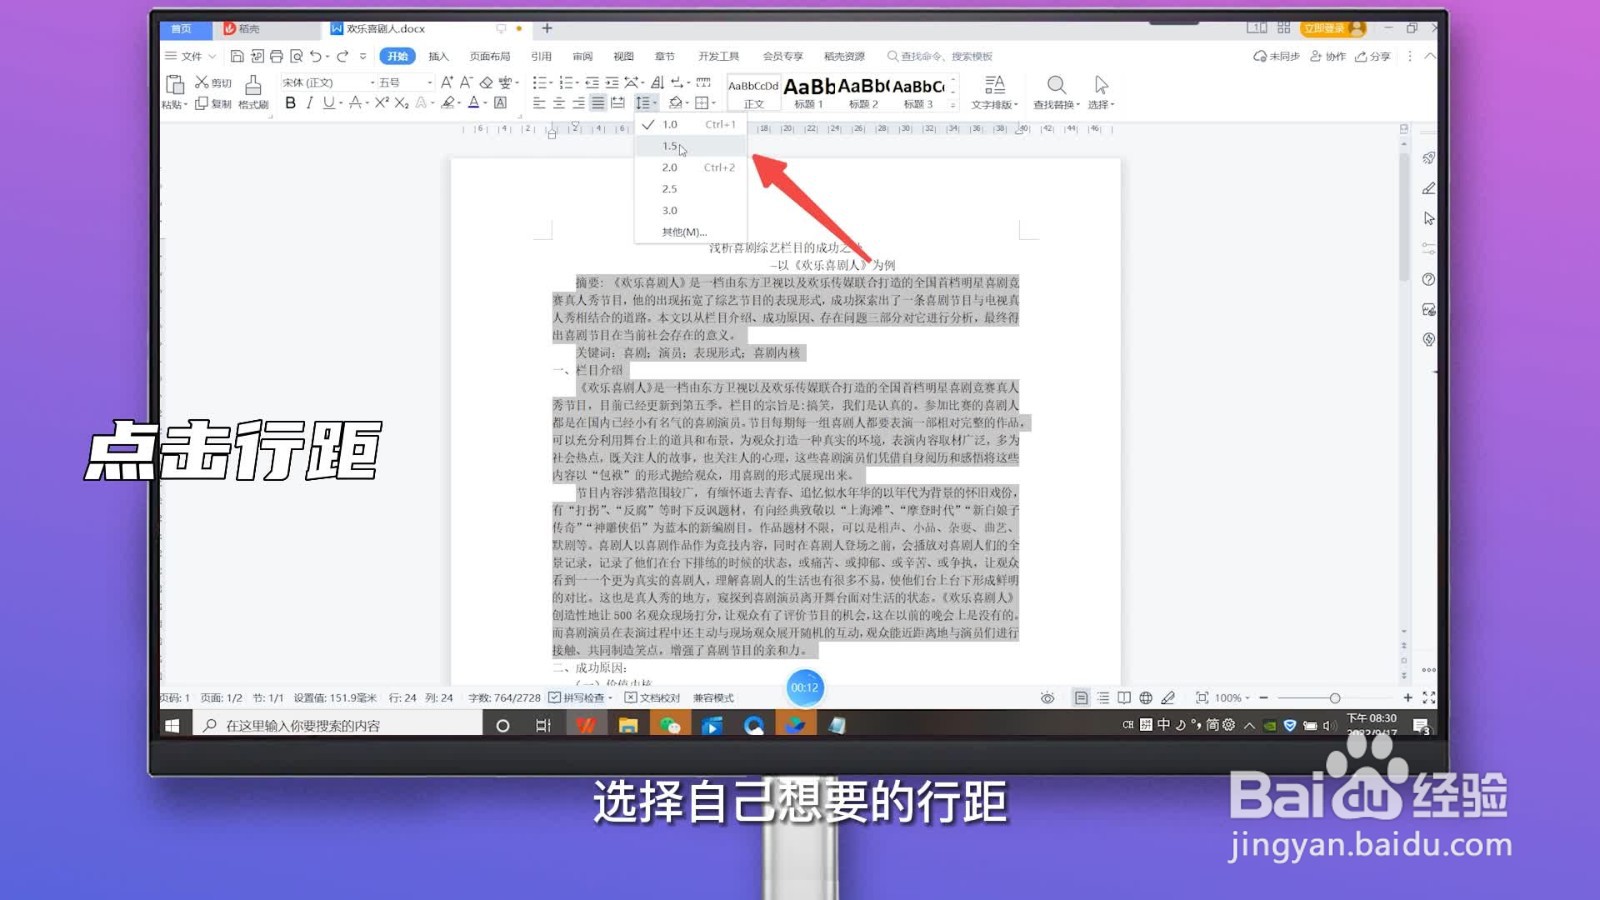This screenshot has height=900, width=1600.
Task: Click the center alignment icon
Action: (x=558, y=102)
